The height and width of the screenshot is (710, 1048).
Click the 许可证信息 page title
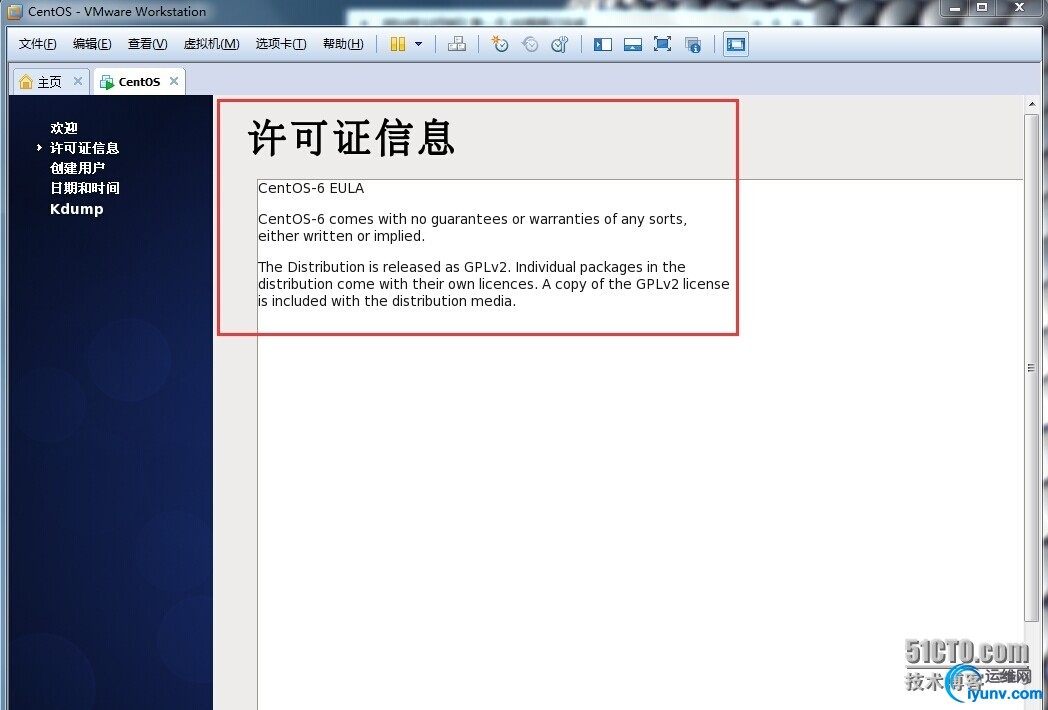pos(352,138)
